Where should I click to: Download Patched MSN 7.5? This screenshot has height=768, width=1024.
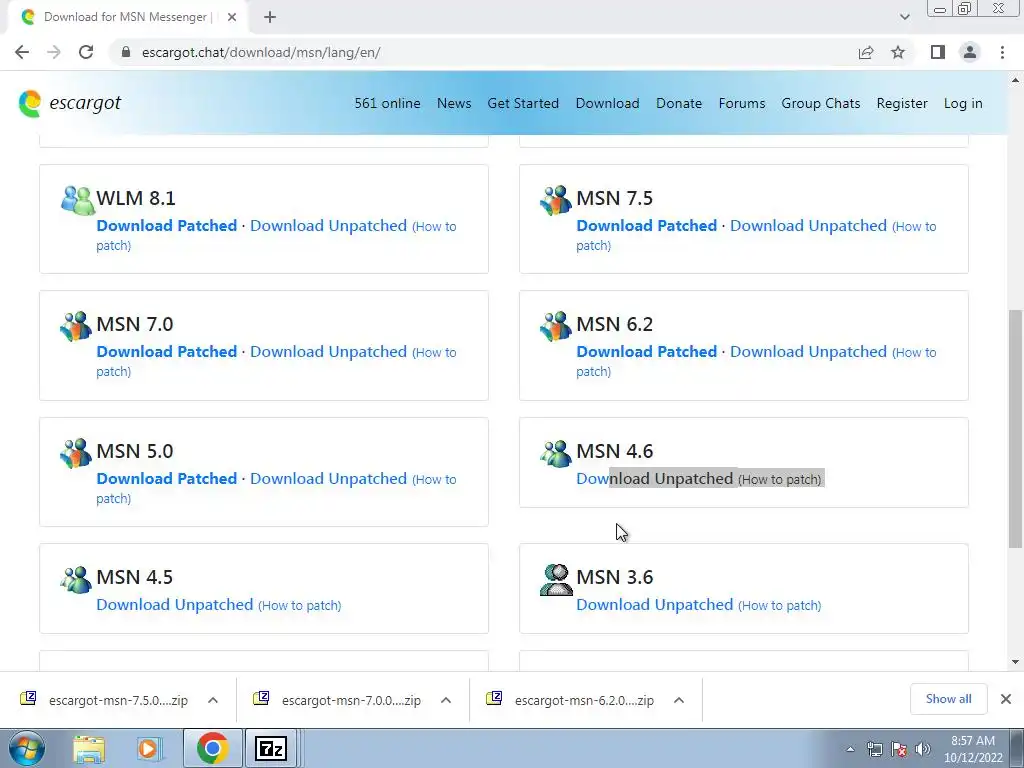pos(647,226)
